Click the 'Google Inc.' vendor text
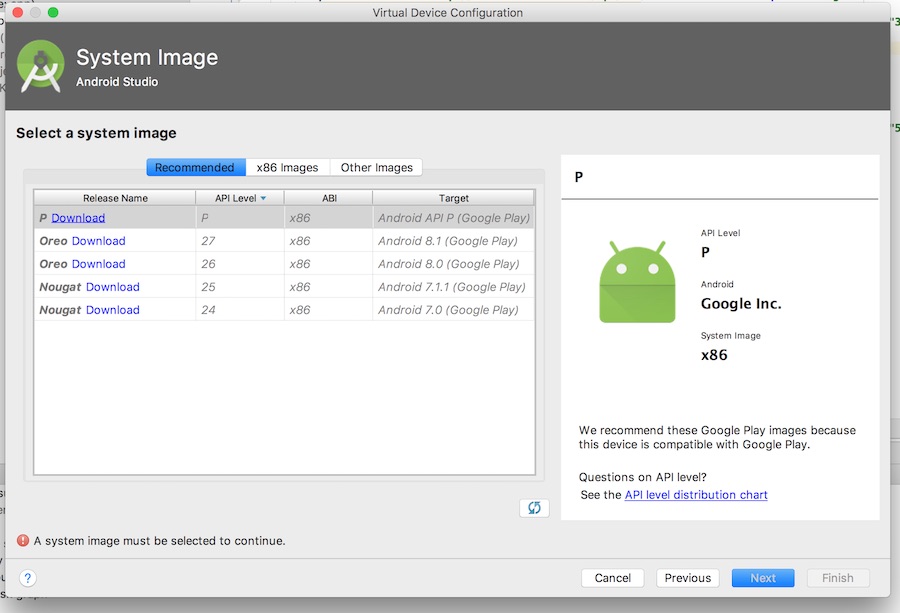 741,304
